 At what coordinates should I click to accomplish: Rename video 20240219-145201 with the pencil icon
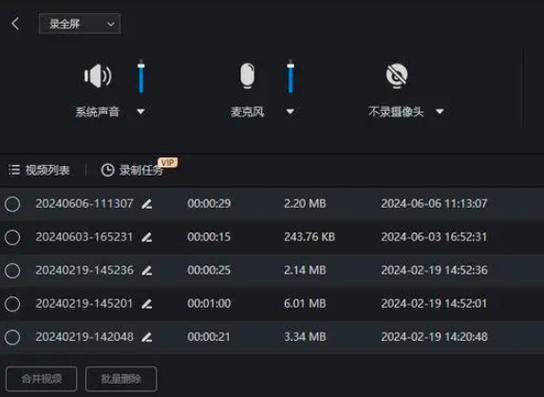147,304
